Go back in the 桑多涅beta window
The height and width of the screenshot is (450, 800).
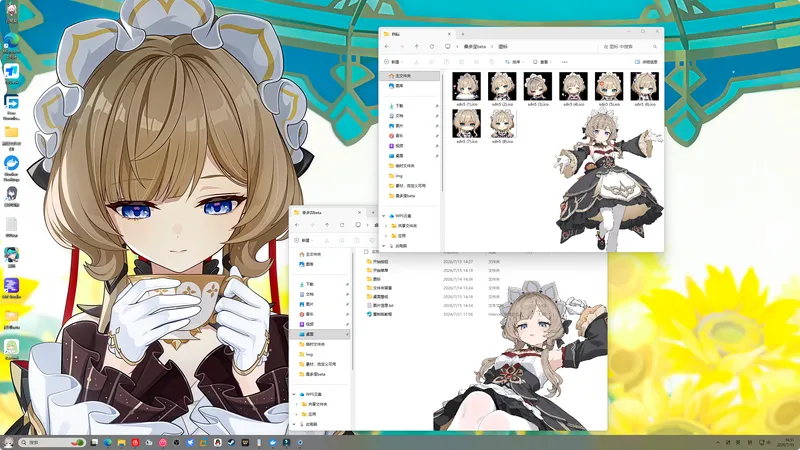tap(297, 225)
